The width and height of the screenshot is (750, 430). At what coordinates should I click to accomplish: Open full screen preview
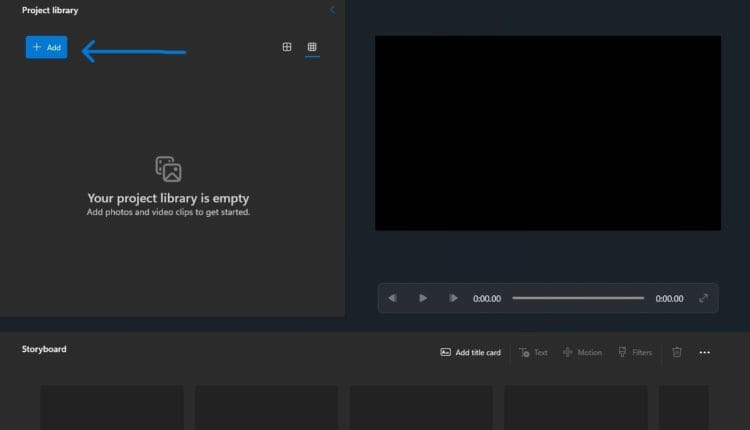[703, 298]
